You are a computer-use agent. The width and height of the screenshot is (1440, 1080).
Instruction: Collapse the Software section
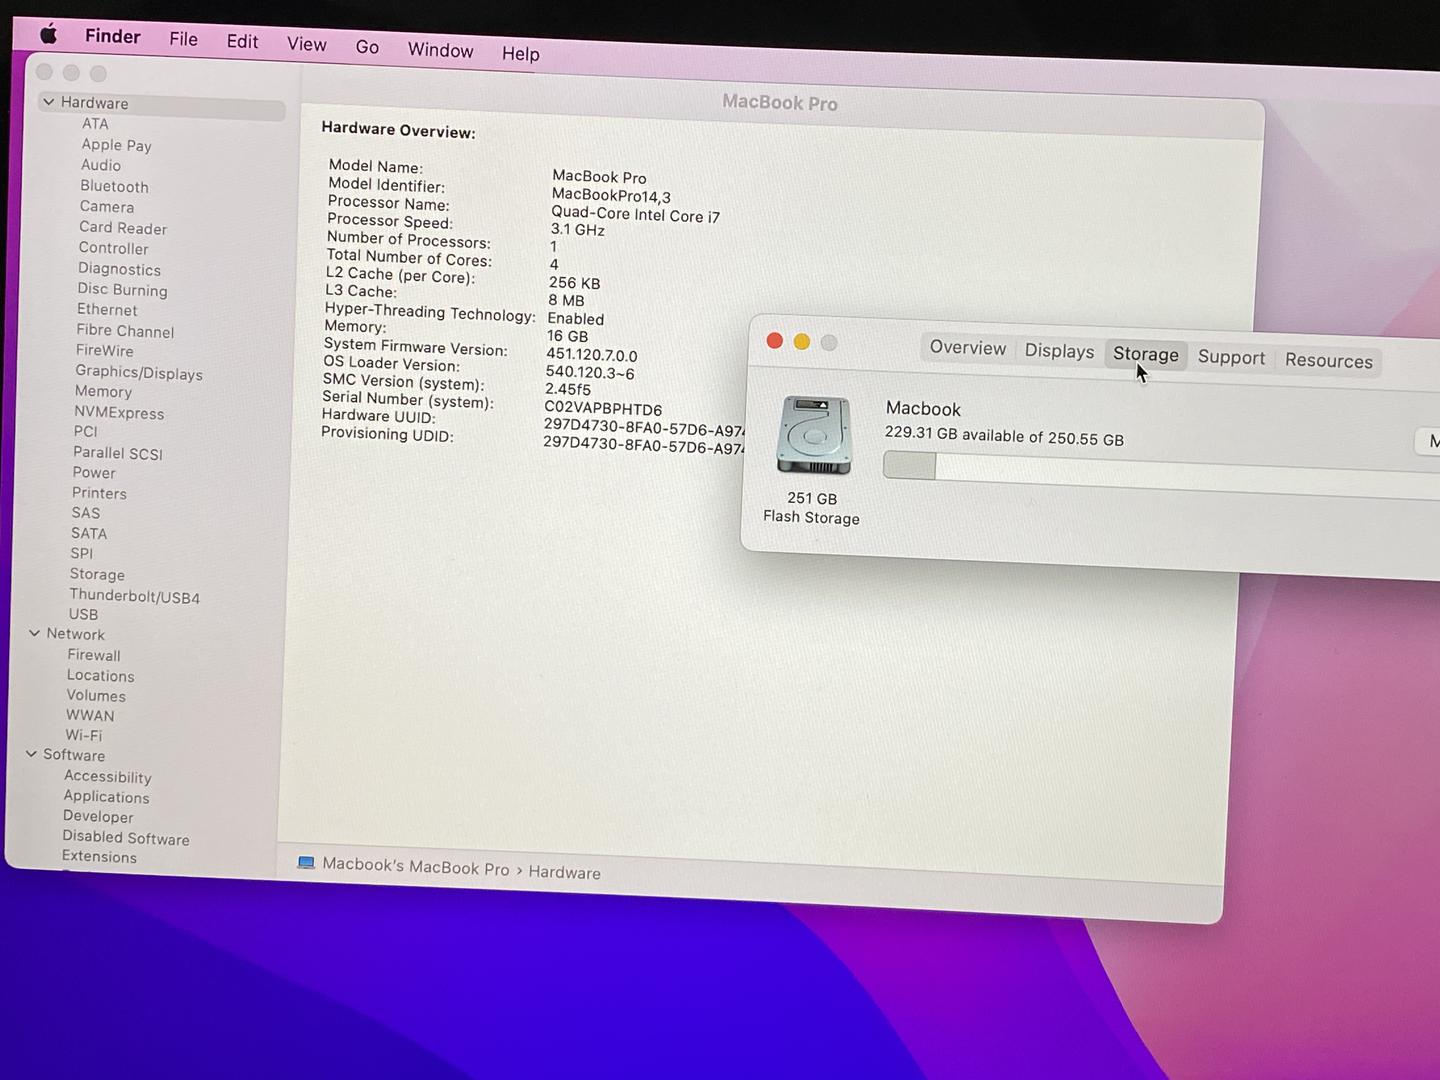pos(31,754)
